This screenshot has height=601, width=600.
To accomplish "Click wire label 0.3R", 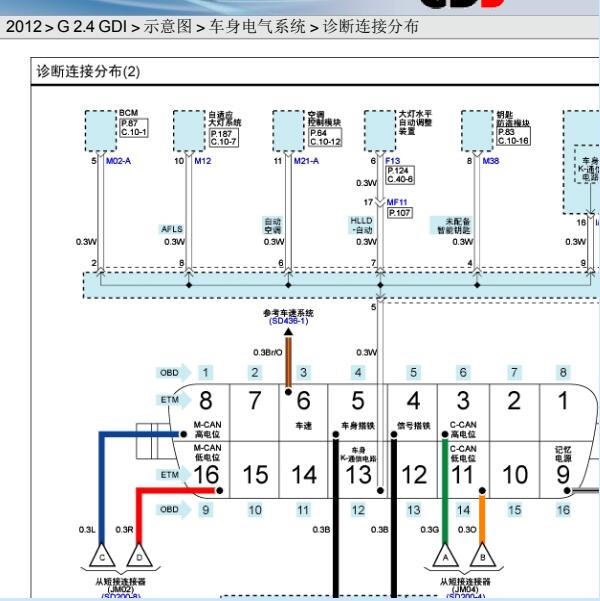I will [x=125, y=530].
